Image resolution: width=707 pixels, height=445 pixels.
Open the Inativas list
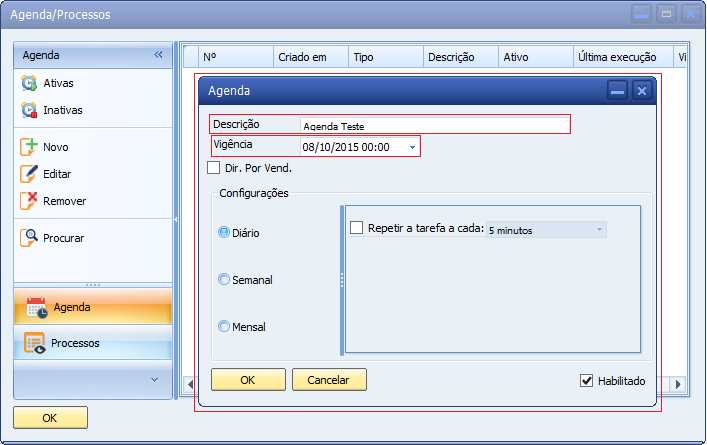(63, 110)
